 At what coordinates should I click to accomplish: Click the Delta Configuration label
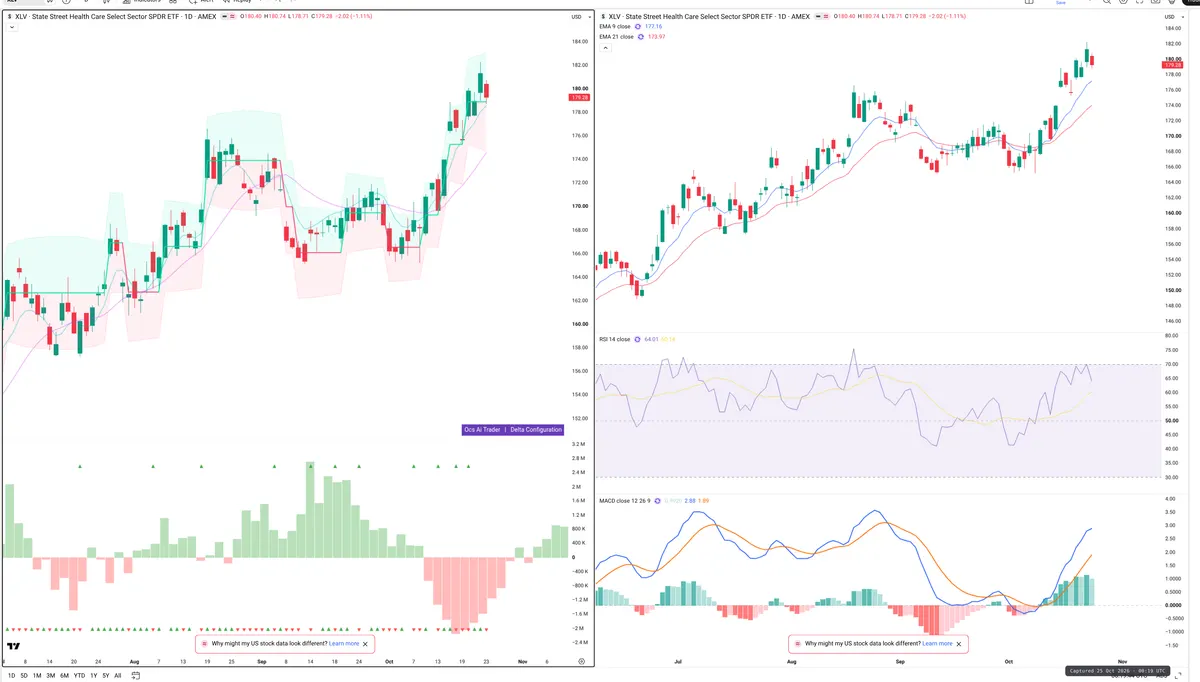click(x=536, y=430)
